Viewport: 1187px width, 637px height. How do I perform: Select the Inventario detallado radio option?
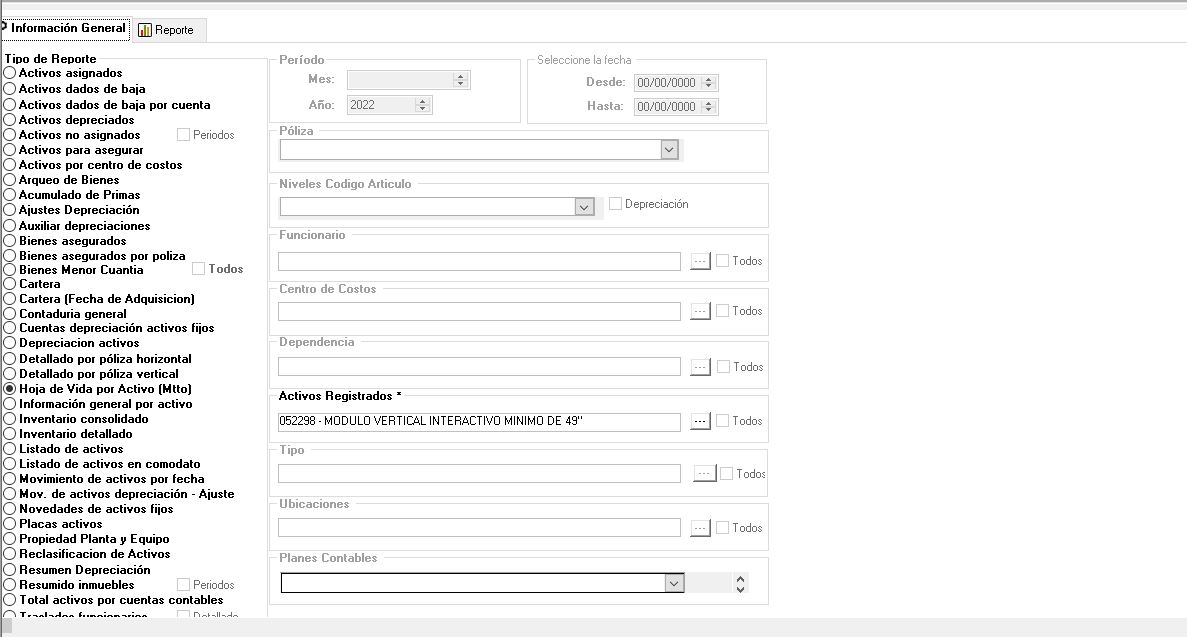[10, 434]
